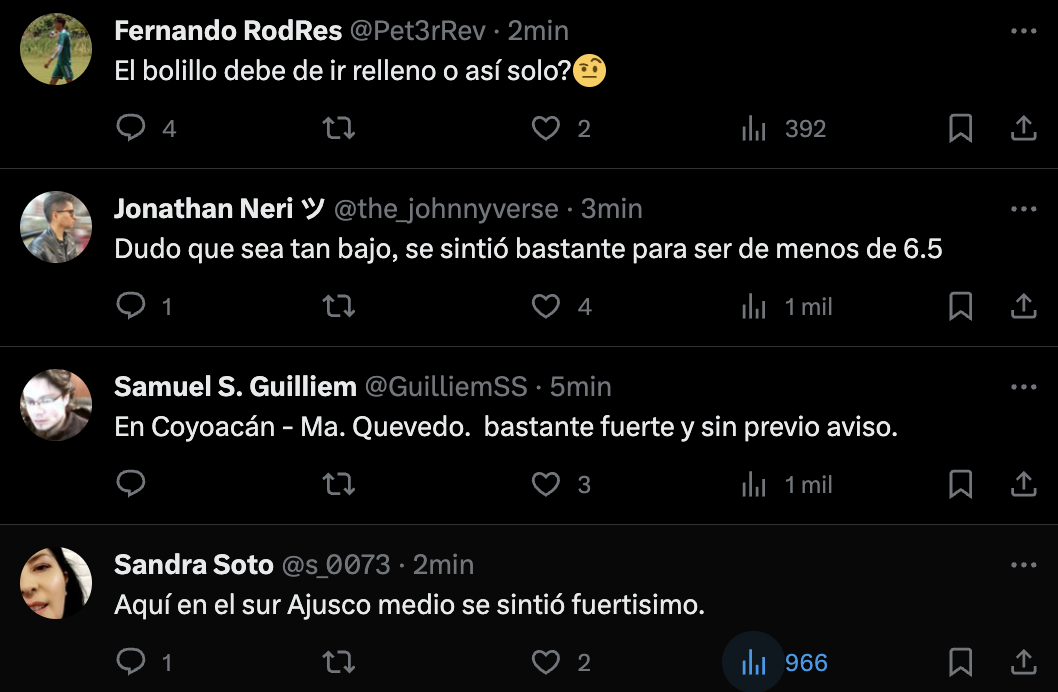Screen dimensions: 1058x692
Task: Reply to Fernando RodRes's bolillo tweet
Action: (x=132, y=129)
